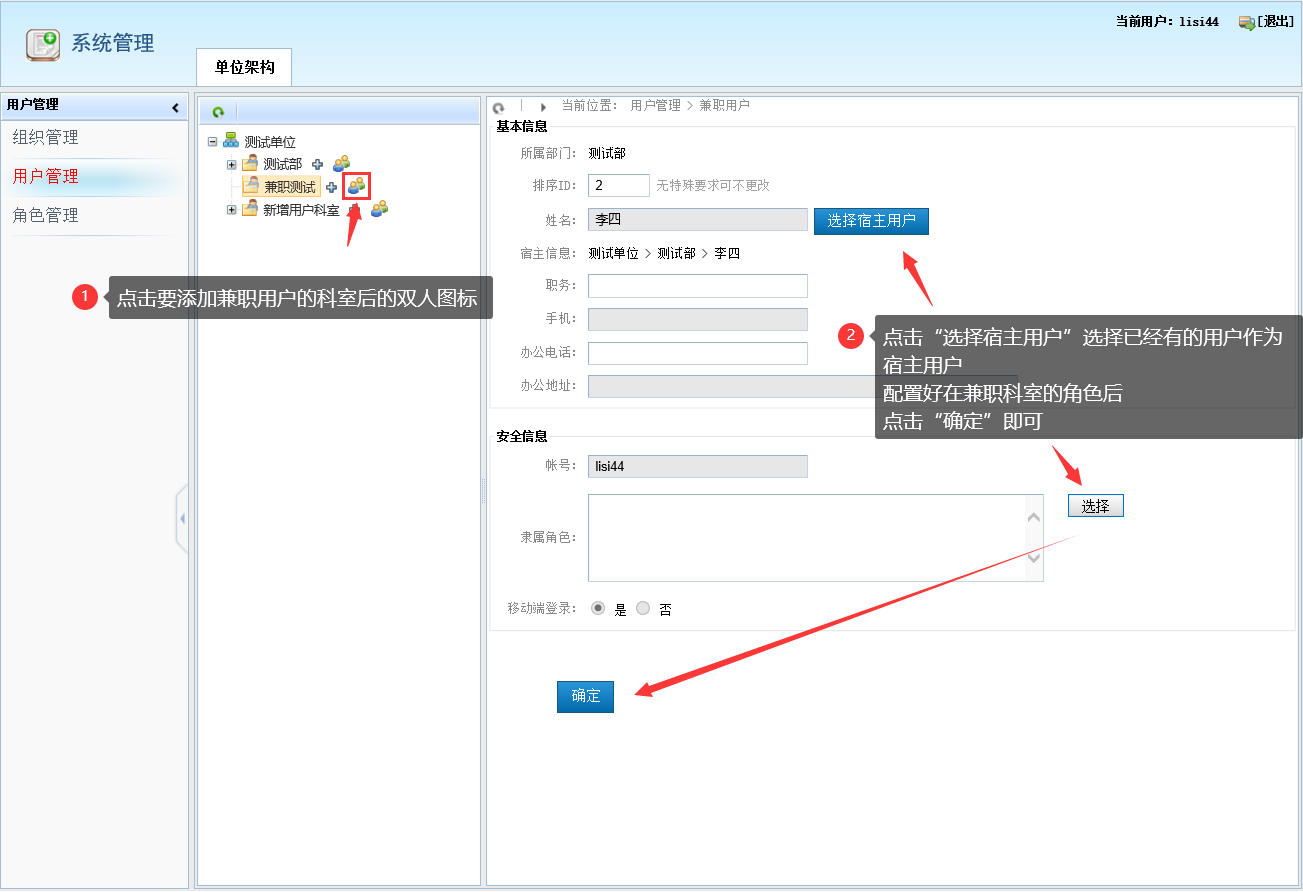This screenshot has width=1303, height=892.
Task: Click the 宿主信息 value 测试单位 > 测试部 > 李四
Action: pos(664,253)
